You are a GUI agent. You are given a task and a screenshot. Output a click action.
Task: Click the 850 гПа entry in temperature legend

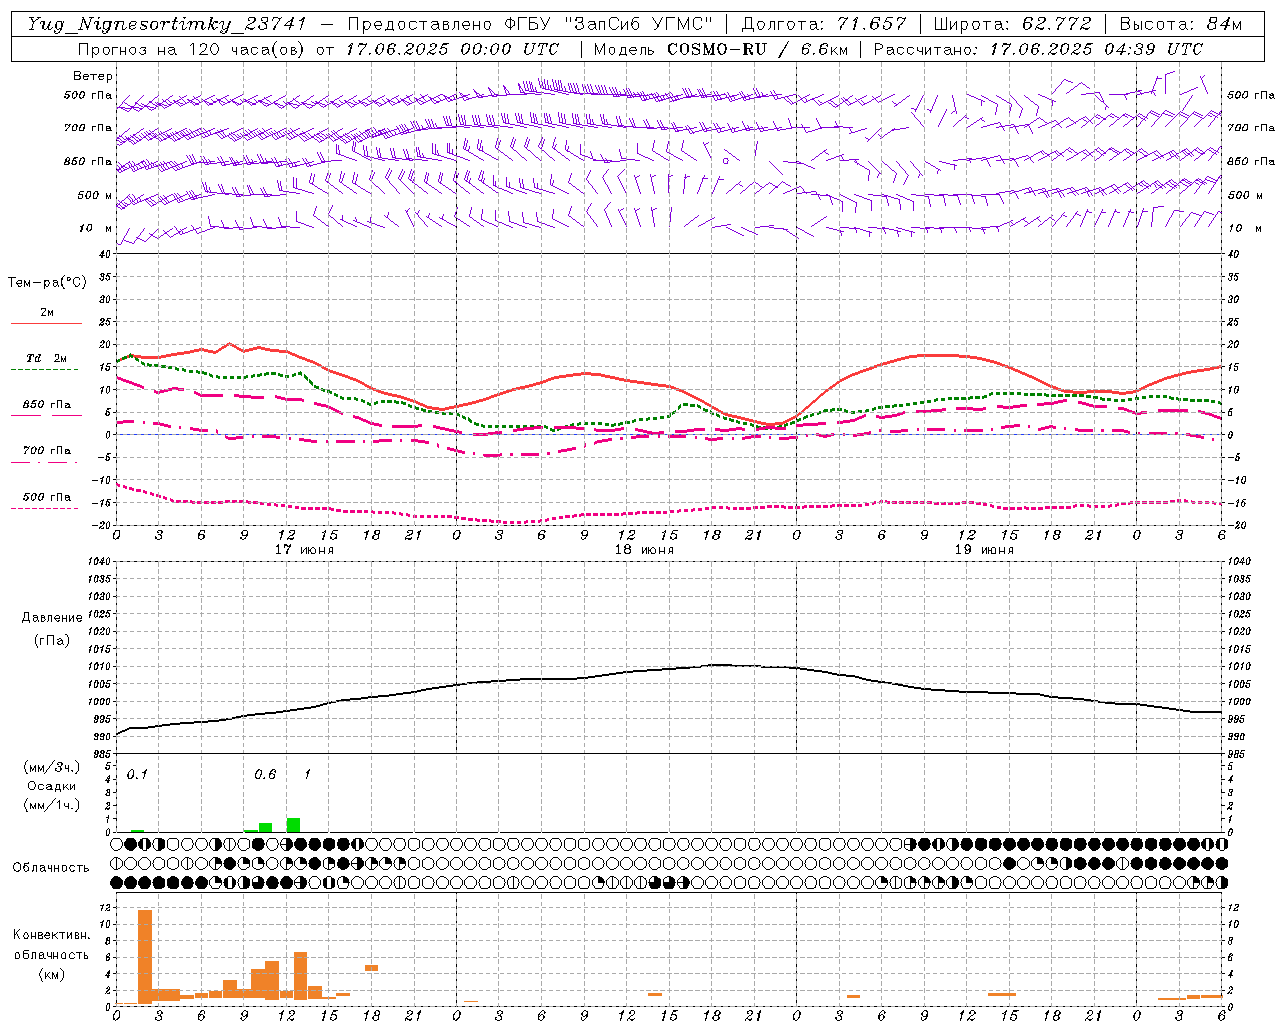click(46, 405)
